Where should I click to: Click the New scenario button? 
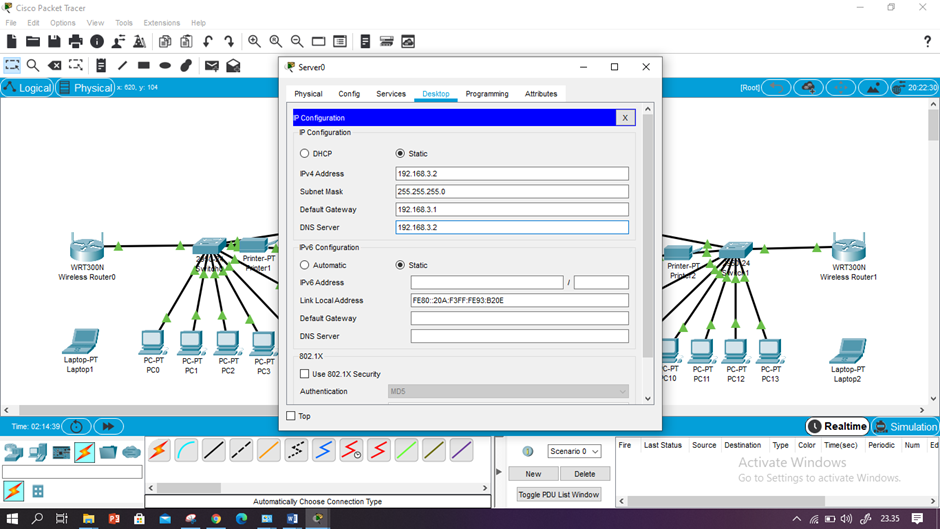tap(533, 474)
